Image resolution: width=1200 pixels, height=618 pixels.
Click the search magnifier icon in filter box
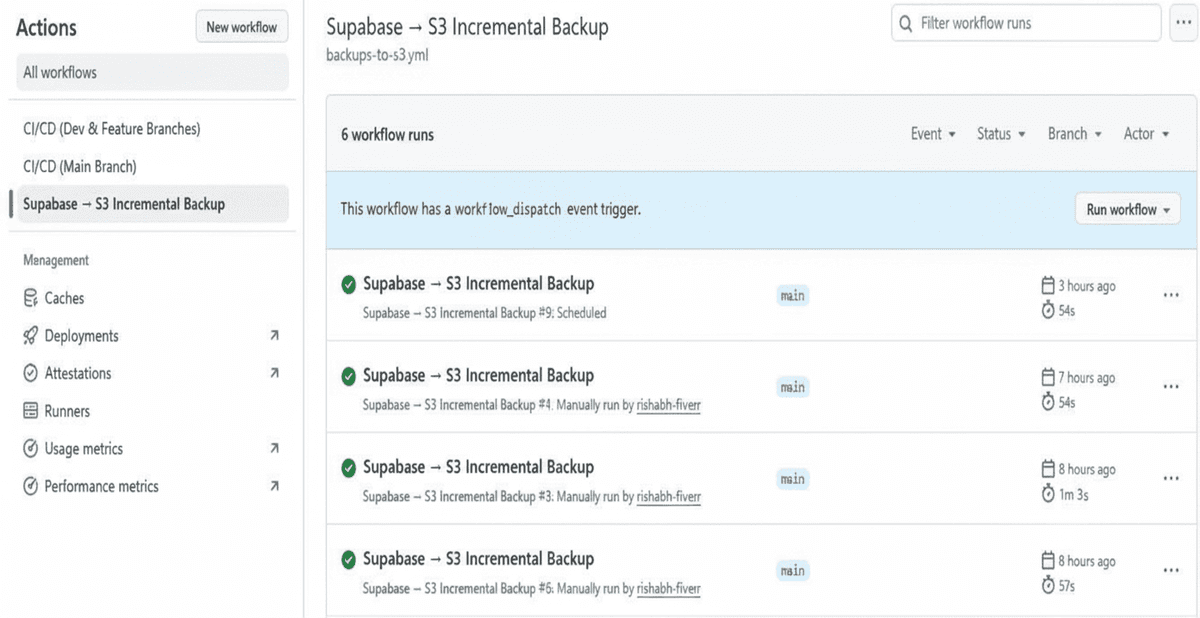click(x=906, y=23)
